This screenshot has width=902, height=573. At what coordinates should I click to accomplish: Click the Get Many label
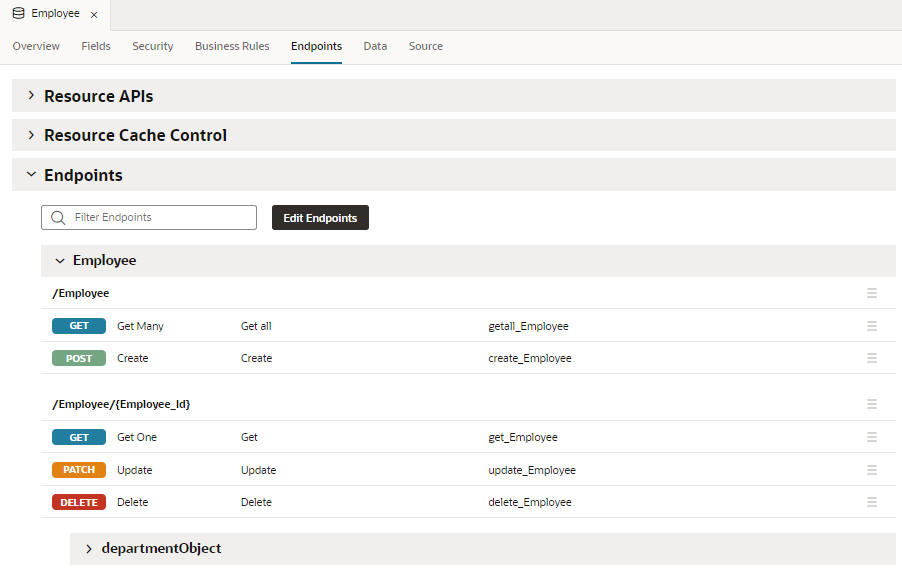(140, 326)
